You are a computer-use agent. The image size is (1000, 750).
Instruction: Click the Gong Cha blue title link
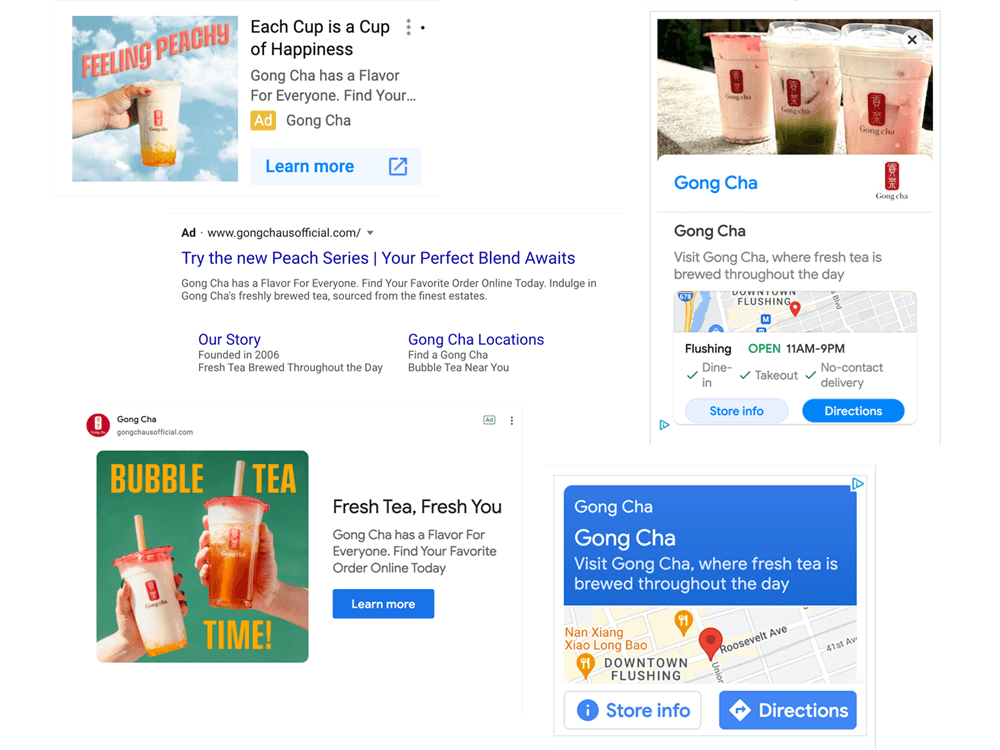coord(716,183)
